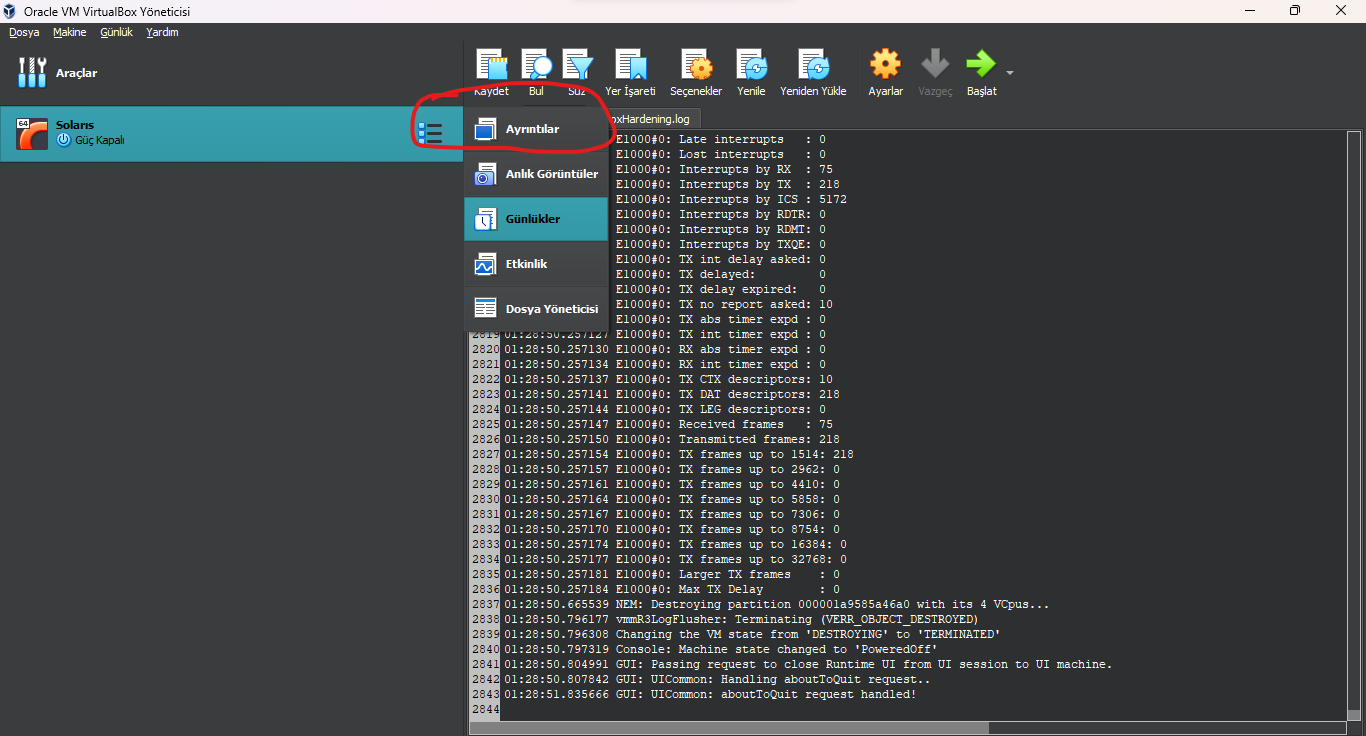Choose Günlükler in the machine tools popup
1366x736 pixels.
click(x=536, y=219)
